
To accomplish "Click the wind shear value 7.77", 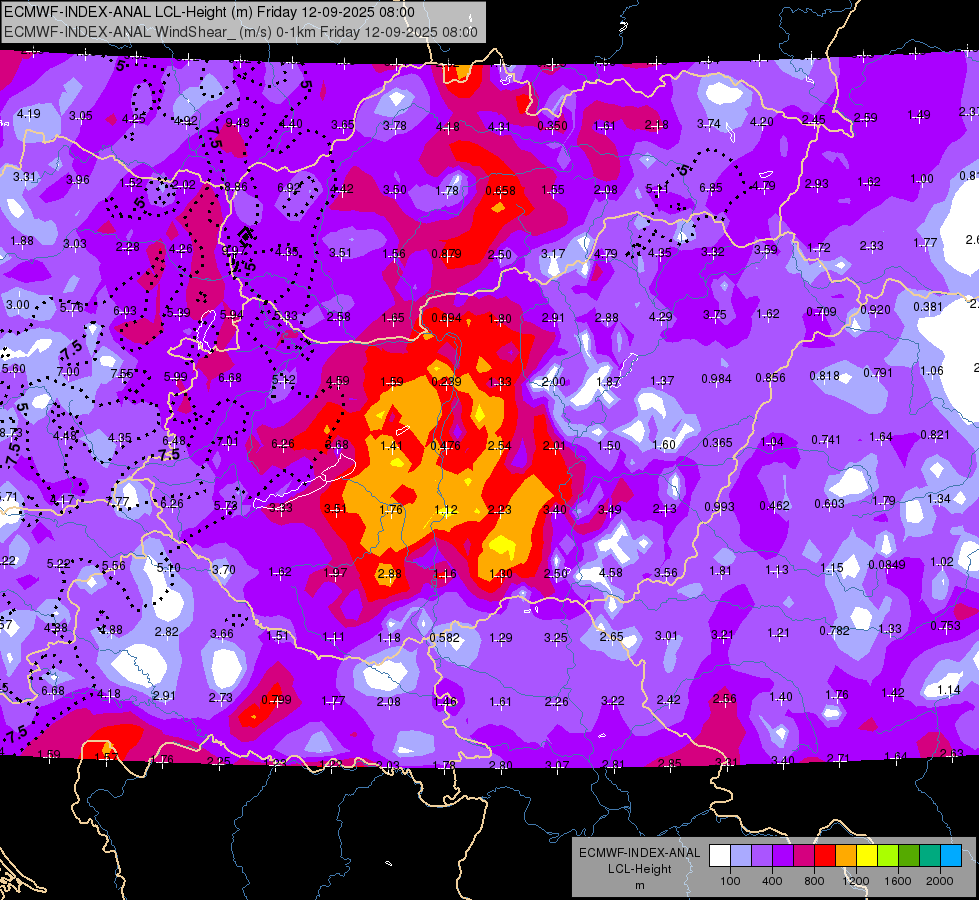I will coord(117,502).
